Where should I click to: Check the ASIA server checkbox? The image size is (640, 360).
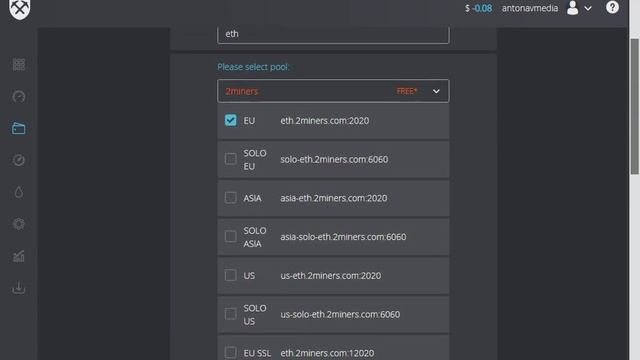tap(231, 198)
